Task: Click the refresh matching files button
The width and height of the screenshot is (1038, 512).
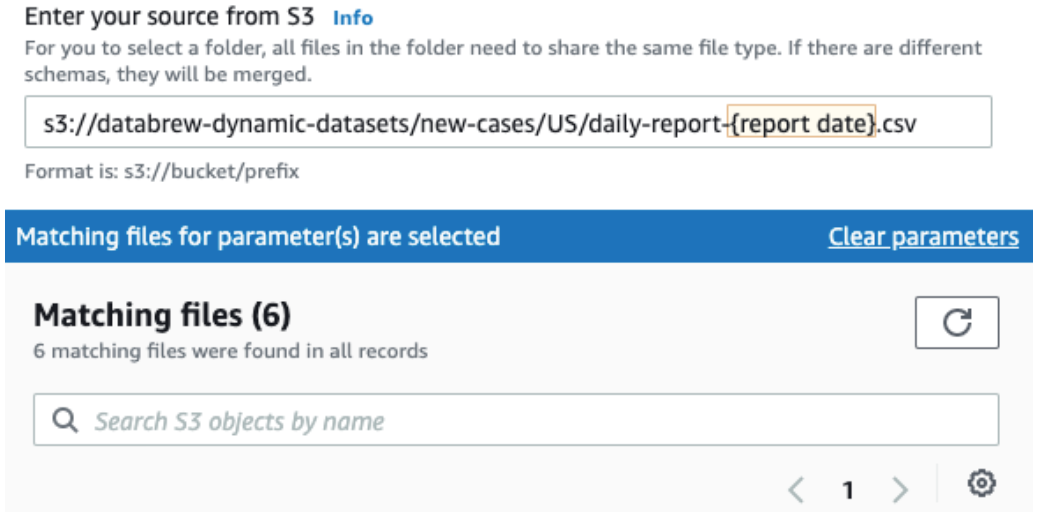Action: click(x=957, y=324)
